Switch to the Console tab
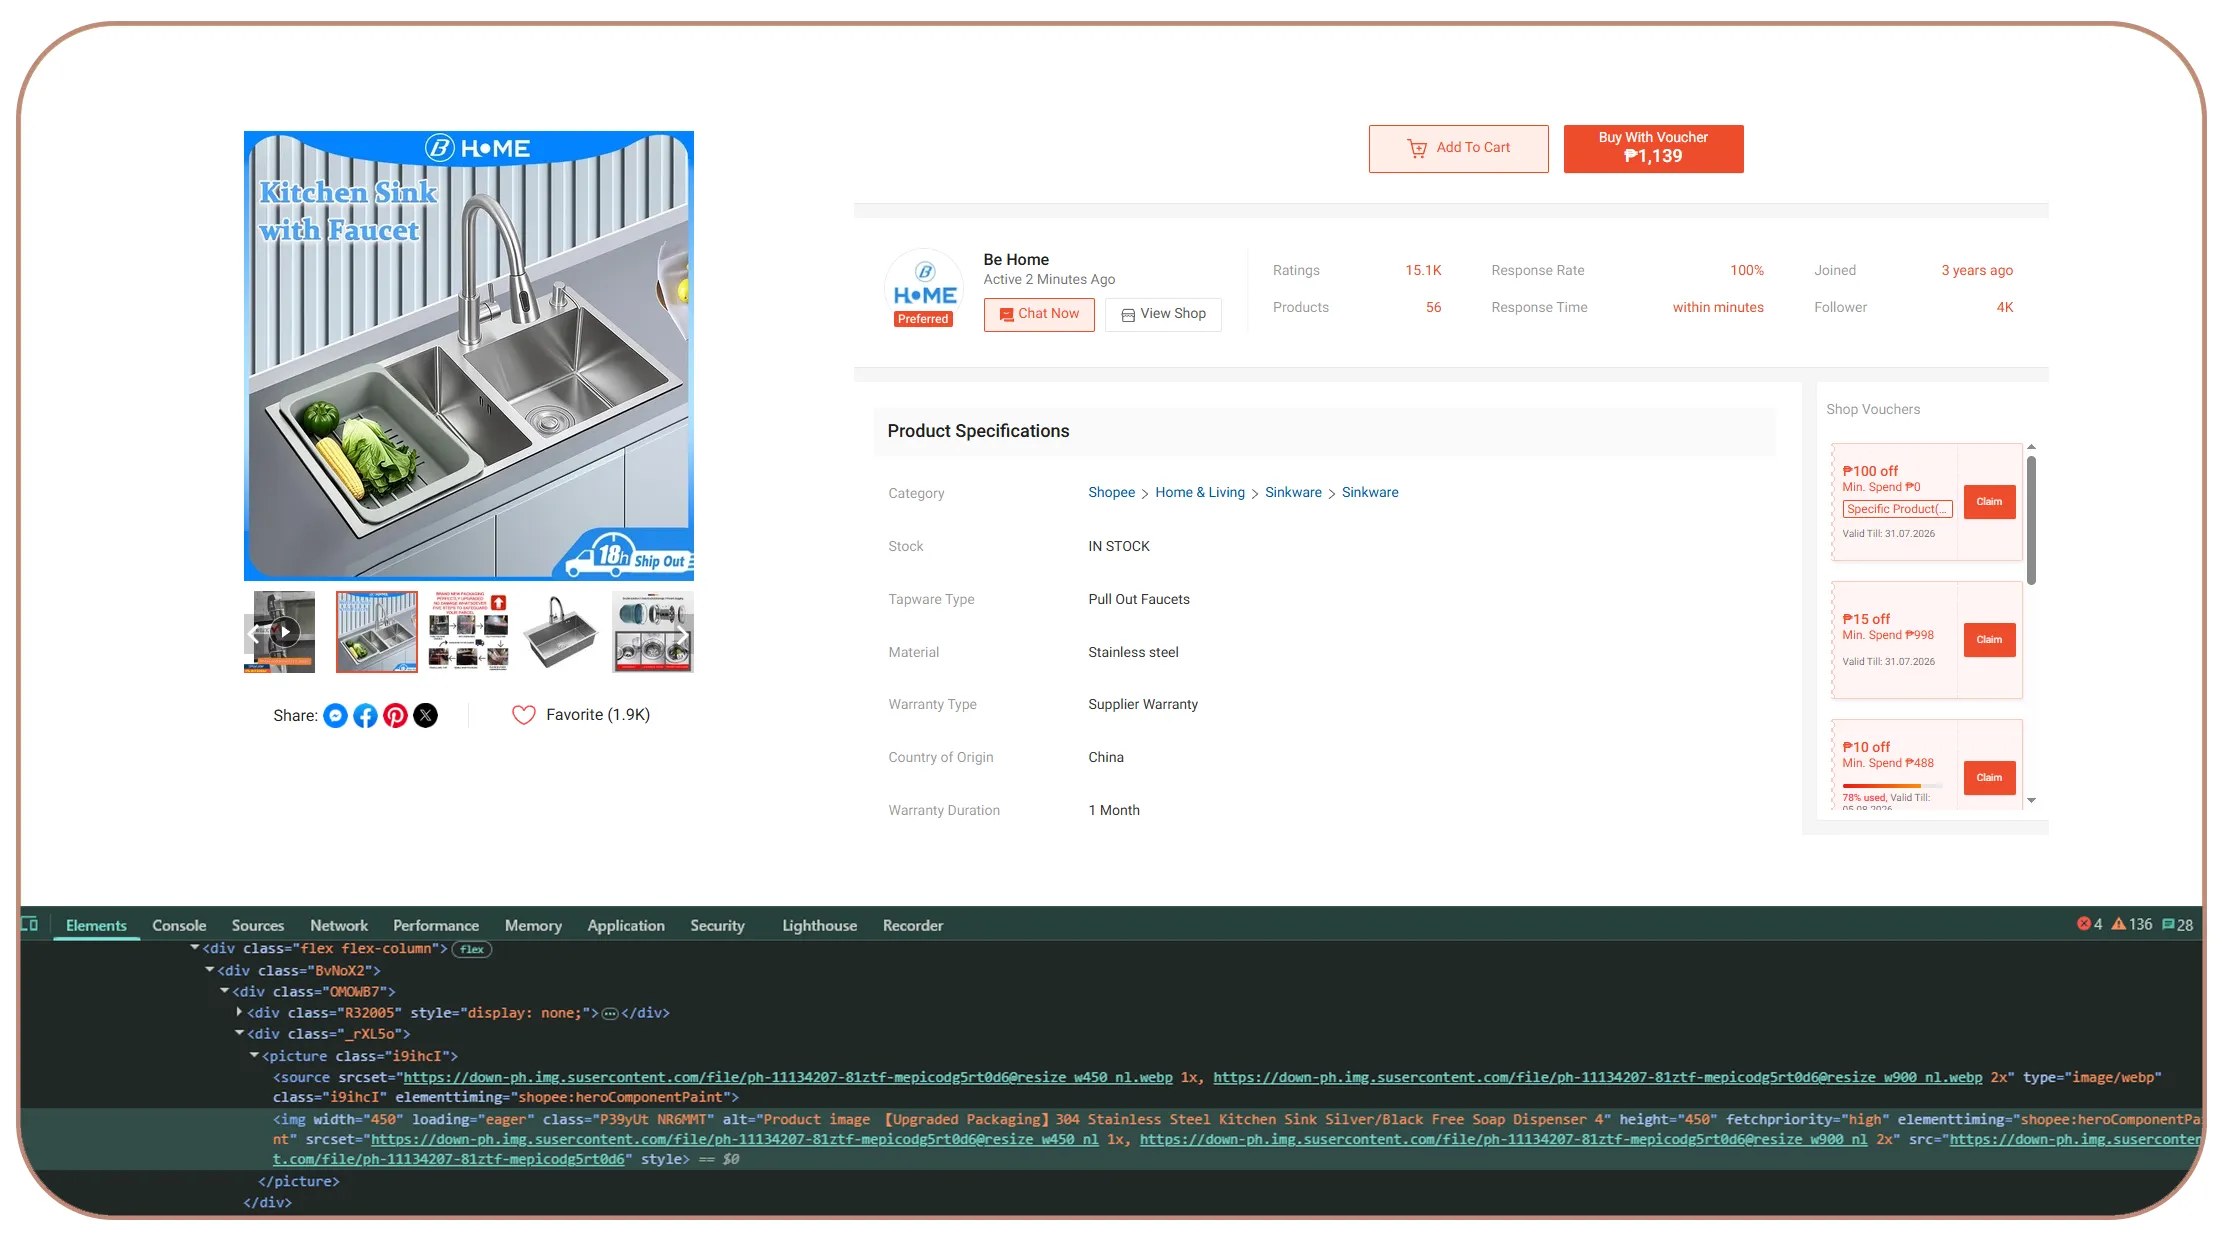This screenshot has height=1240, width=2223. tap(179, 926)
